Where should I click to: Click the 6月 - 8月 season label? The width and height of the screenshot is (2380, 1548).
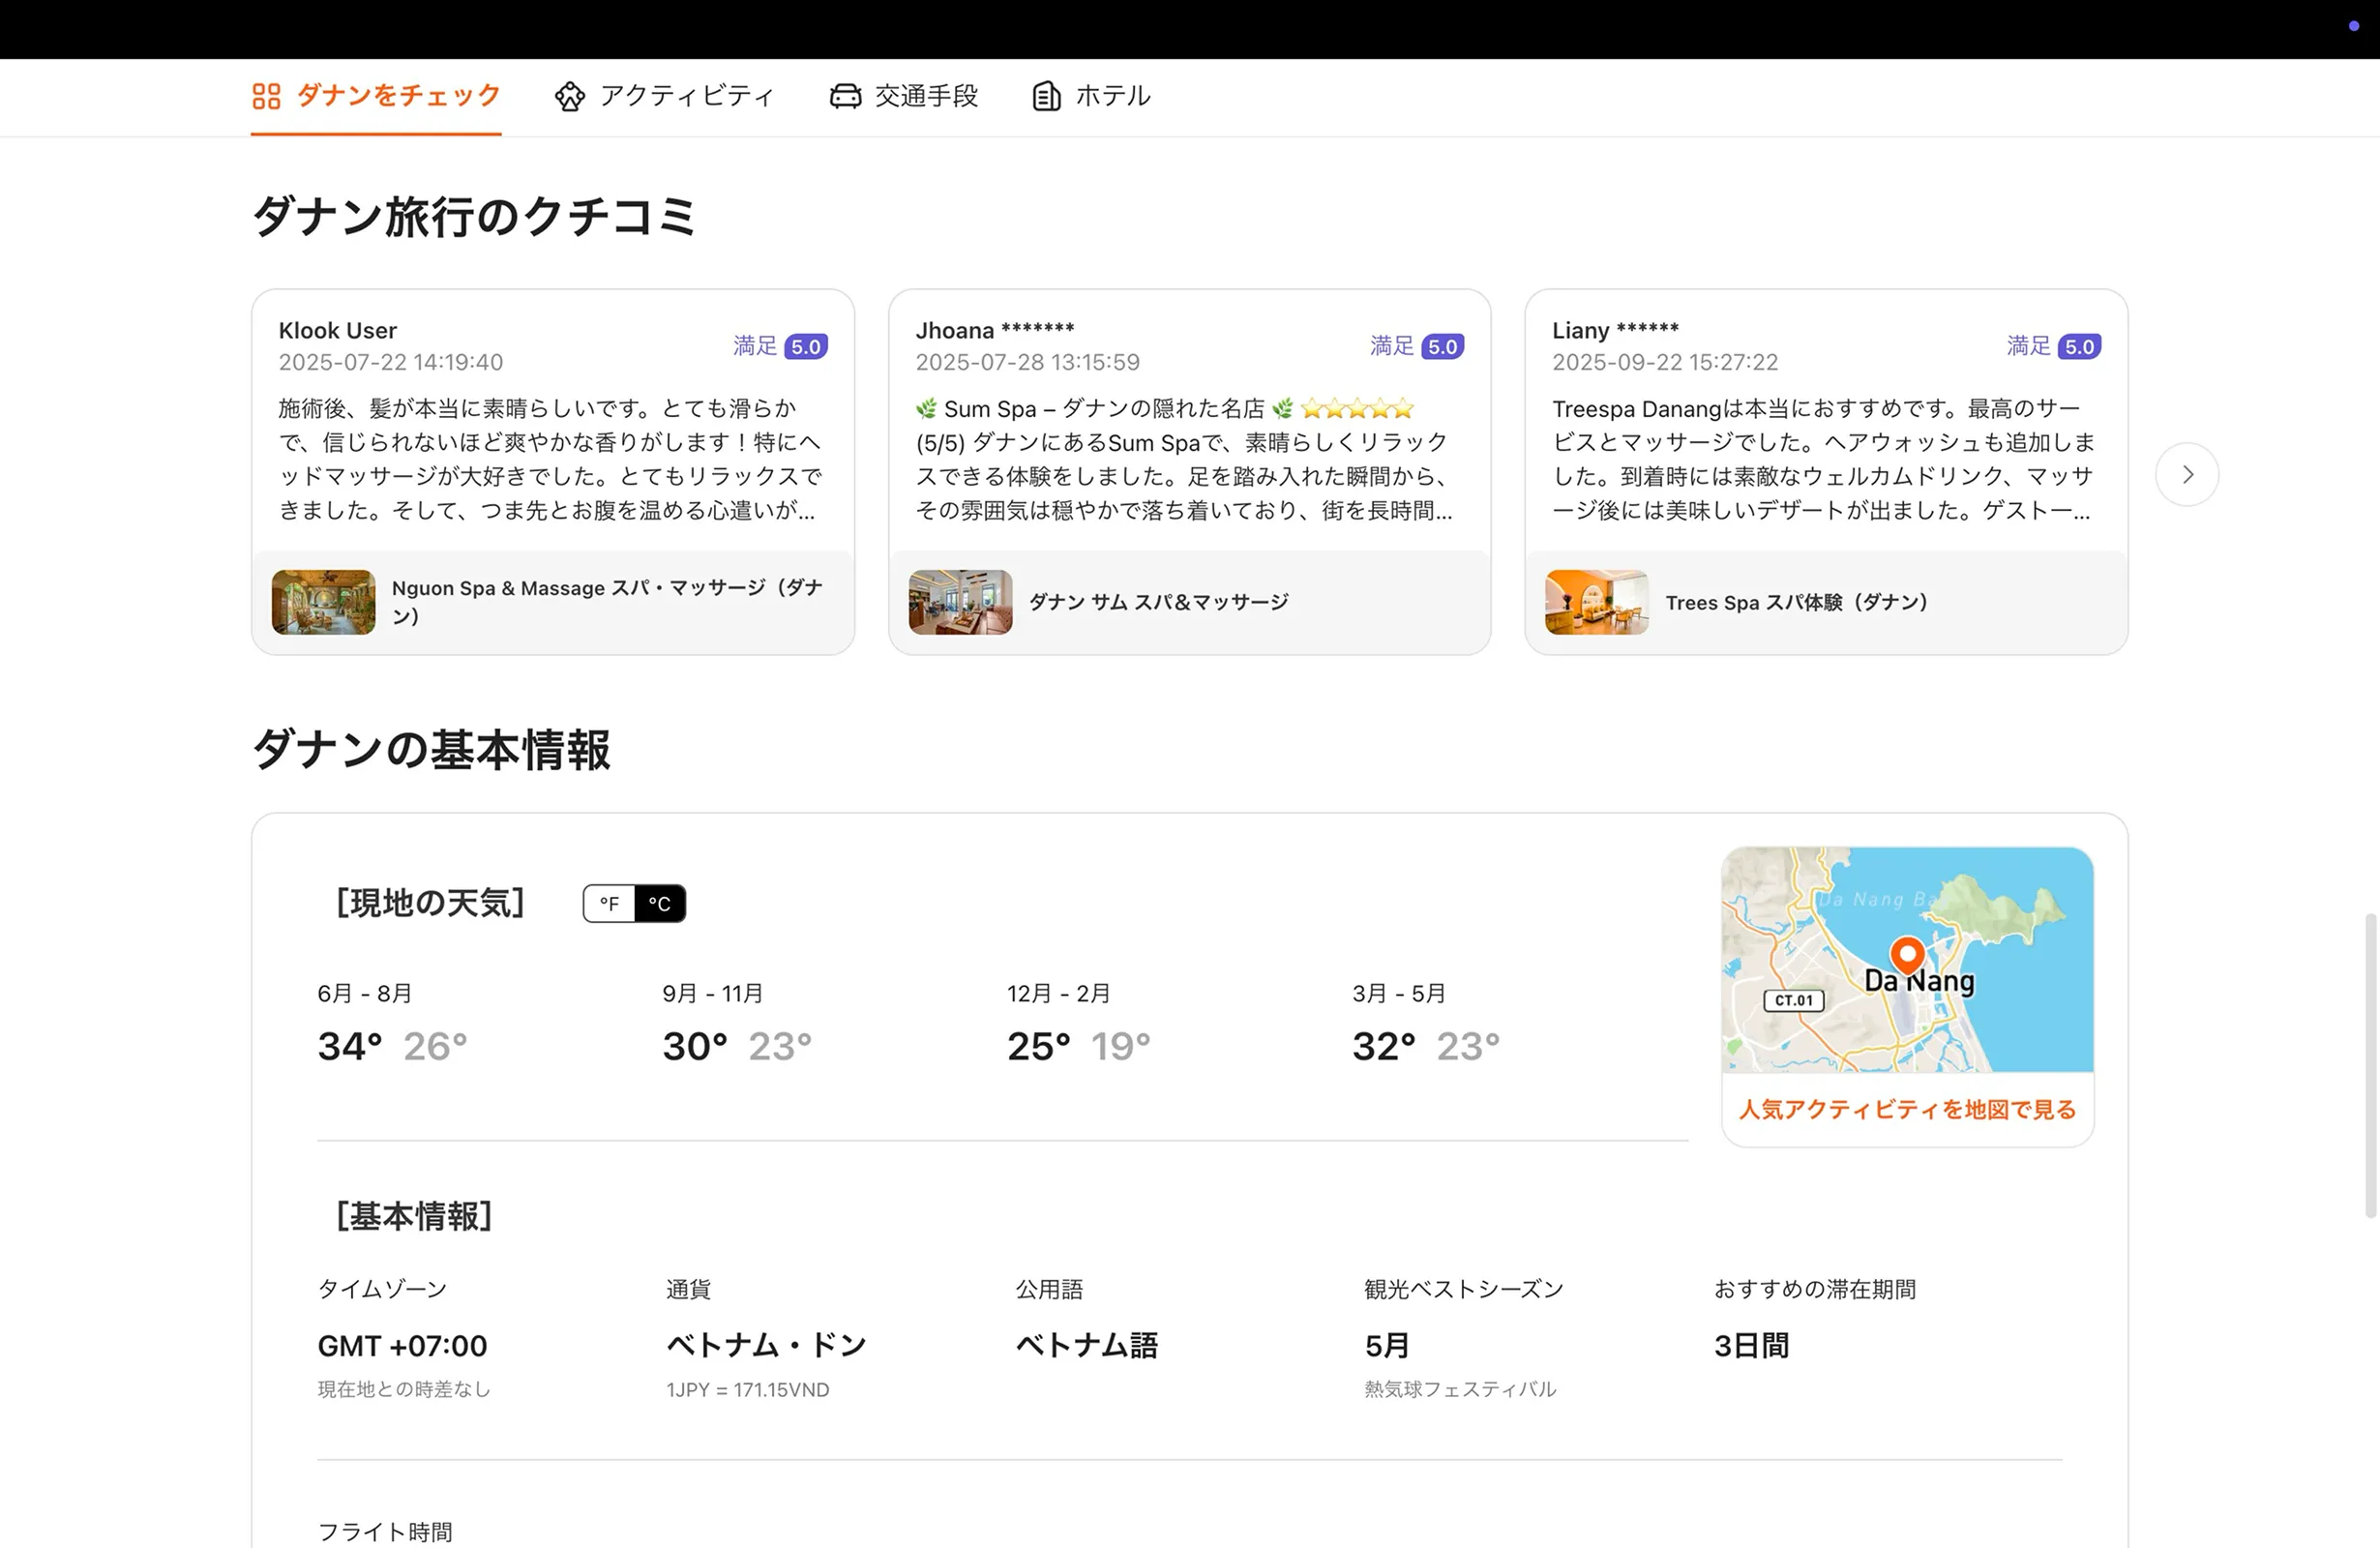(x=365, y=993)
